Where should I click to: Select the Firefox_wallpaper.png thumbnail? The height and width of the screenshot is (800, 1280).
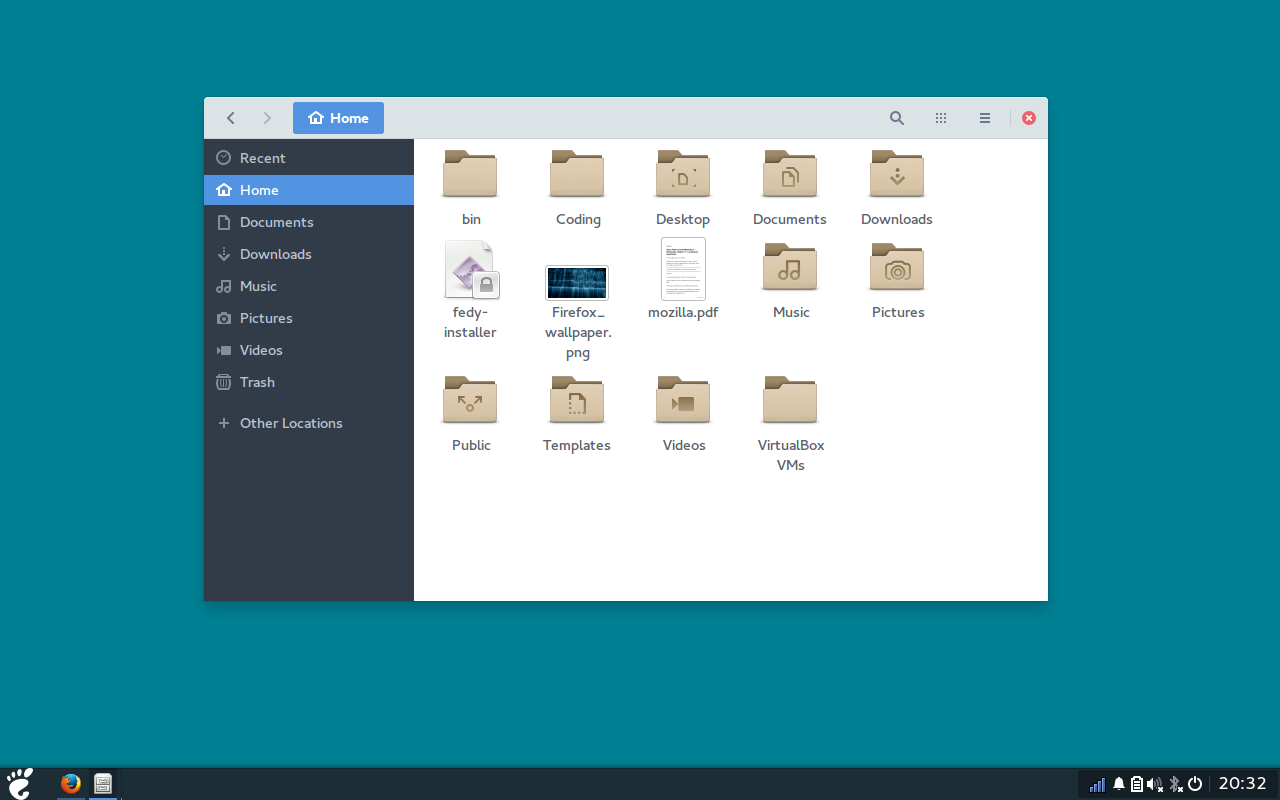click(x=577, y=282)
